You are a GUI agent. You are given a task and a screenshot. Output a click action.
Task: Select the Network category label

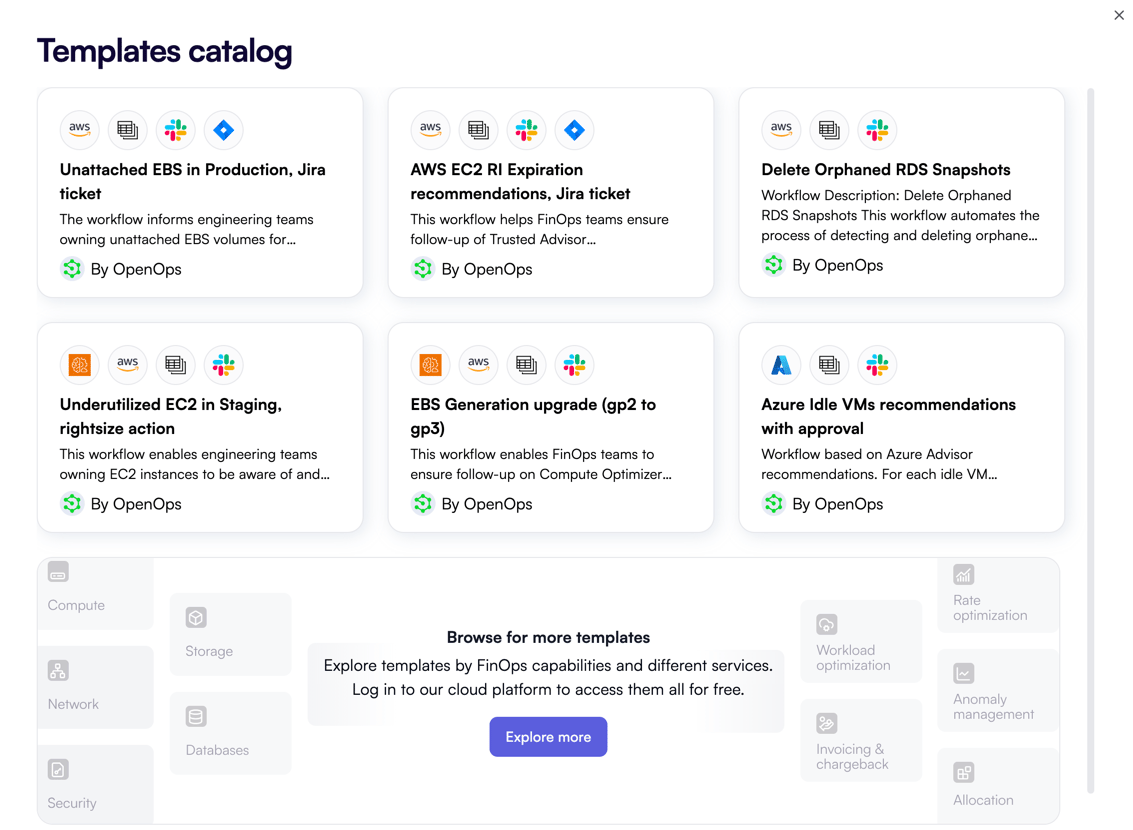coord(73,704)
